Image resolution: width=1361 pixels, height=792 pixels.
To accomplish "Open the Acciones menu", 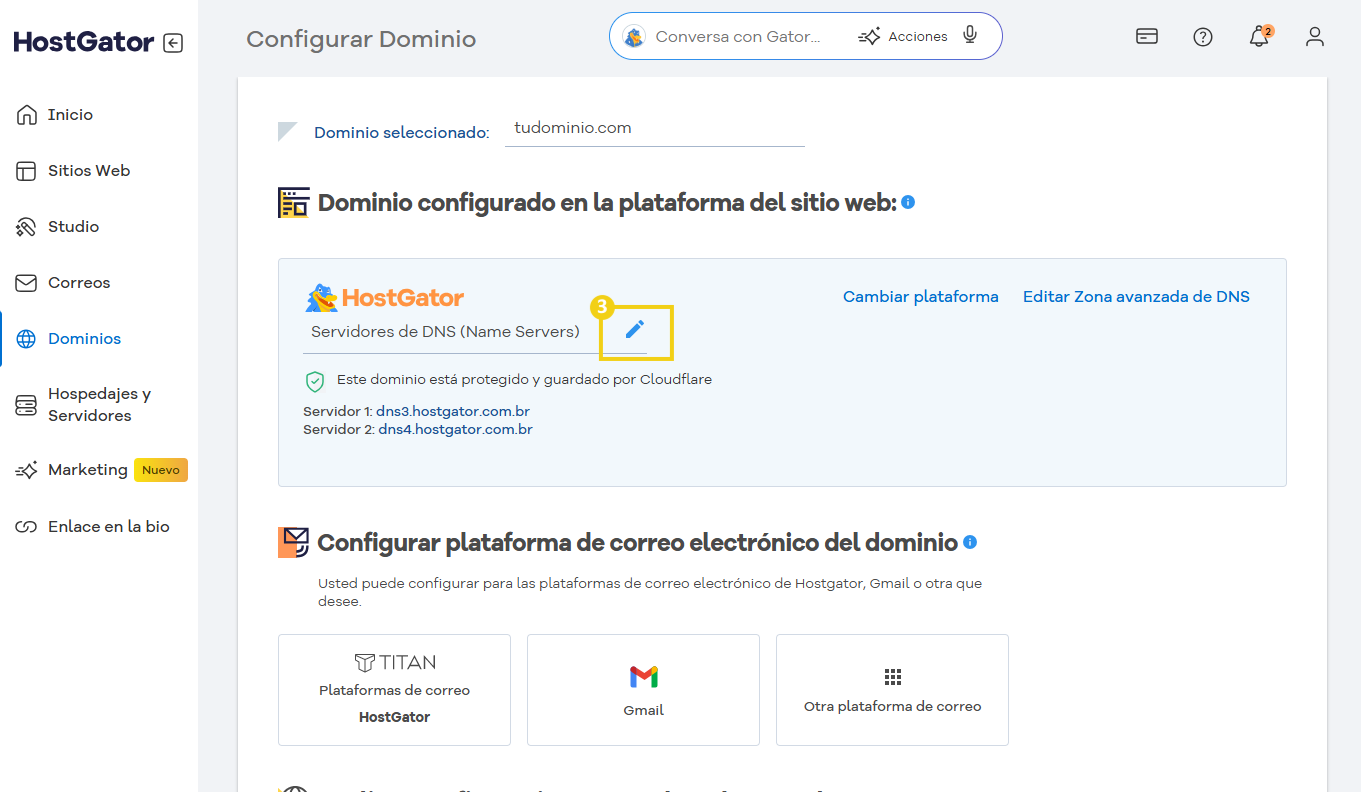I will point(902,35).
